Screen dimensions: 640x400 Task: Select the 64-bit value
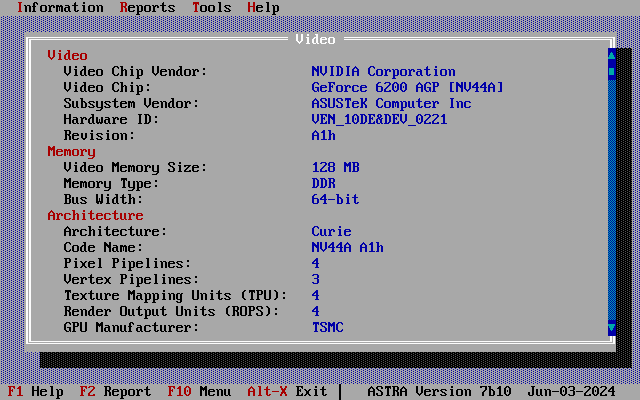pyautogui.click(x=335, y=200)
